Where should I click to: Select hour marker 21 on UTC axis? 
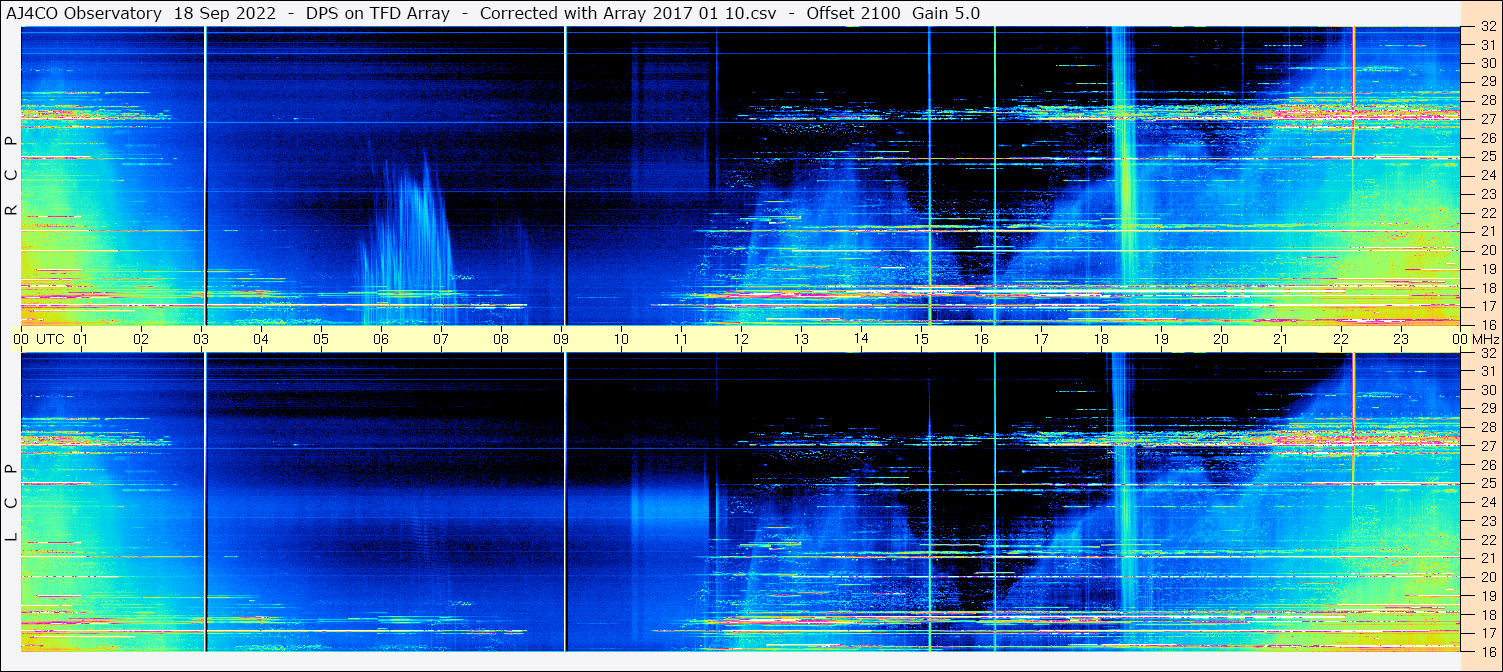[1281, 339]
